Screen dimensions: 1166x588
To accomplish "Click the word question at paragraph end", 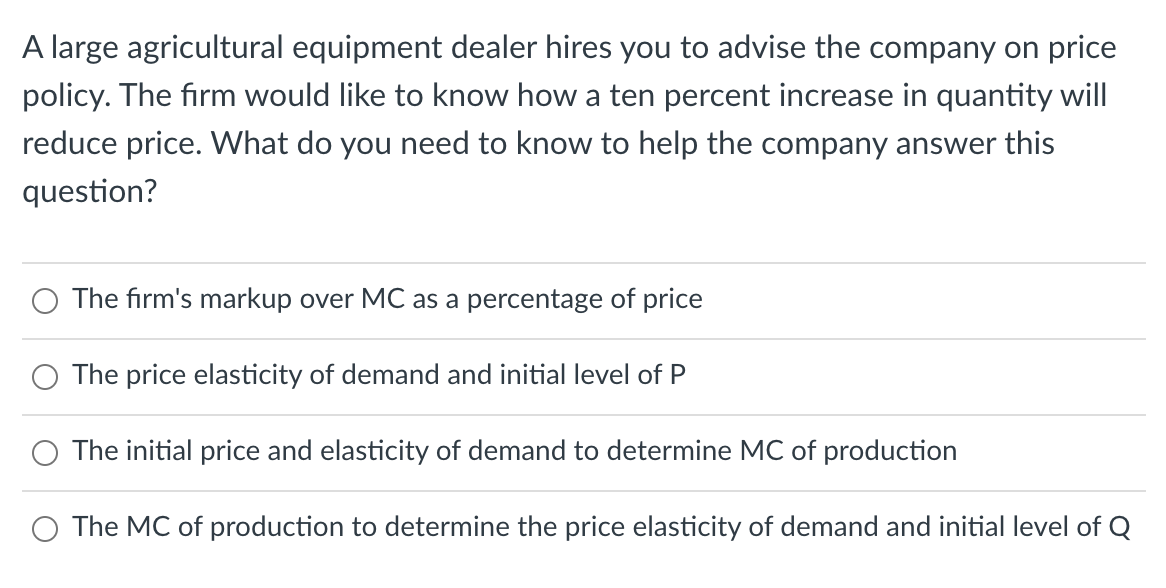I will [88, 191].
